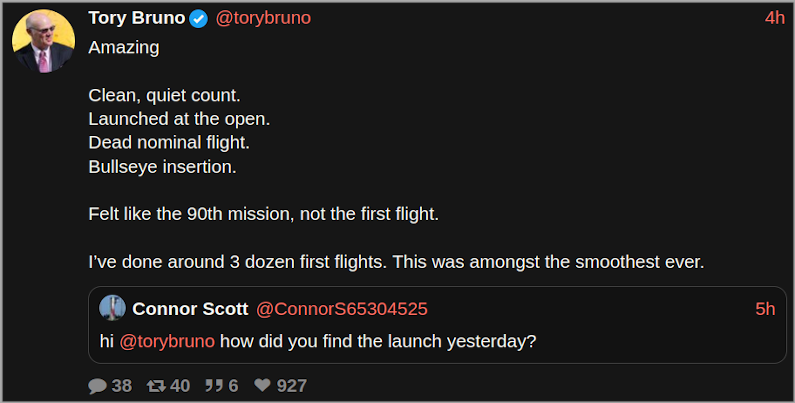Click the blue verified badge
The height and width of the screenshot is (403, 795).
coord(199,19)
